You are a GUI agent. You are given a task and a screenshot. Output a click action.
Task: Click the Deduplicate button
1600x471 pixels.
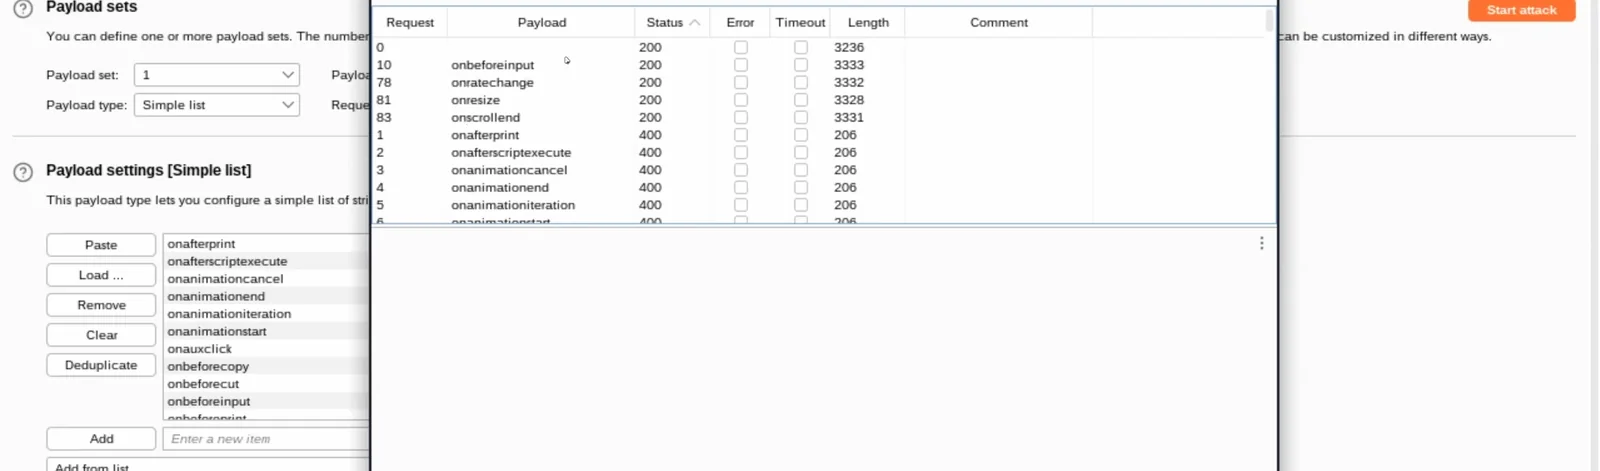(101, 365)
